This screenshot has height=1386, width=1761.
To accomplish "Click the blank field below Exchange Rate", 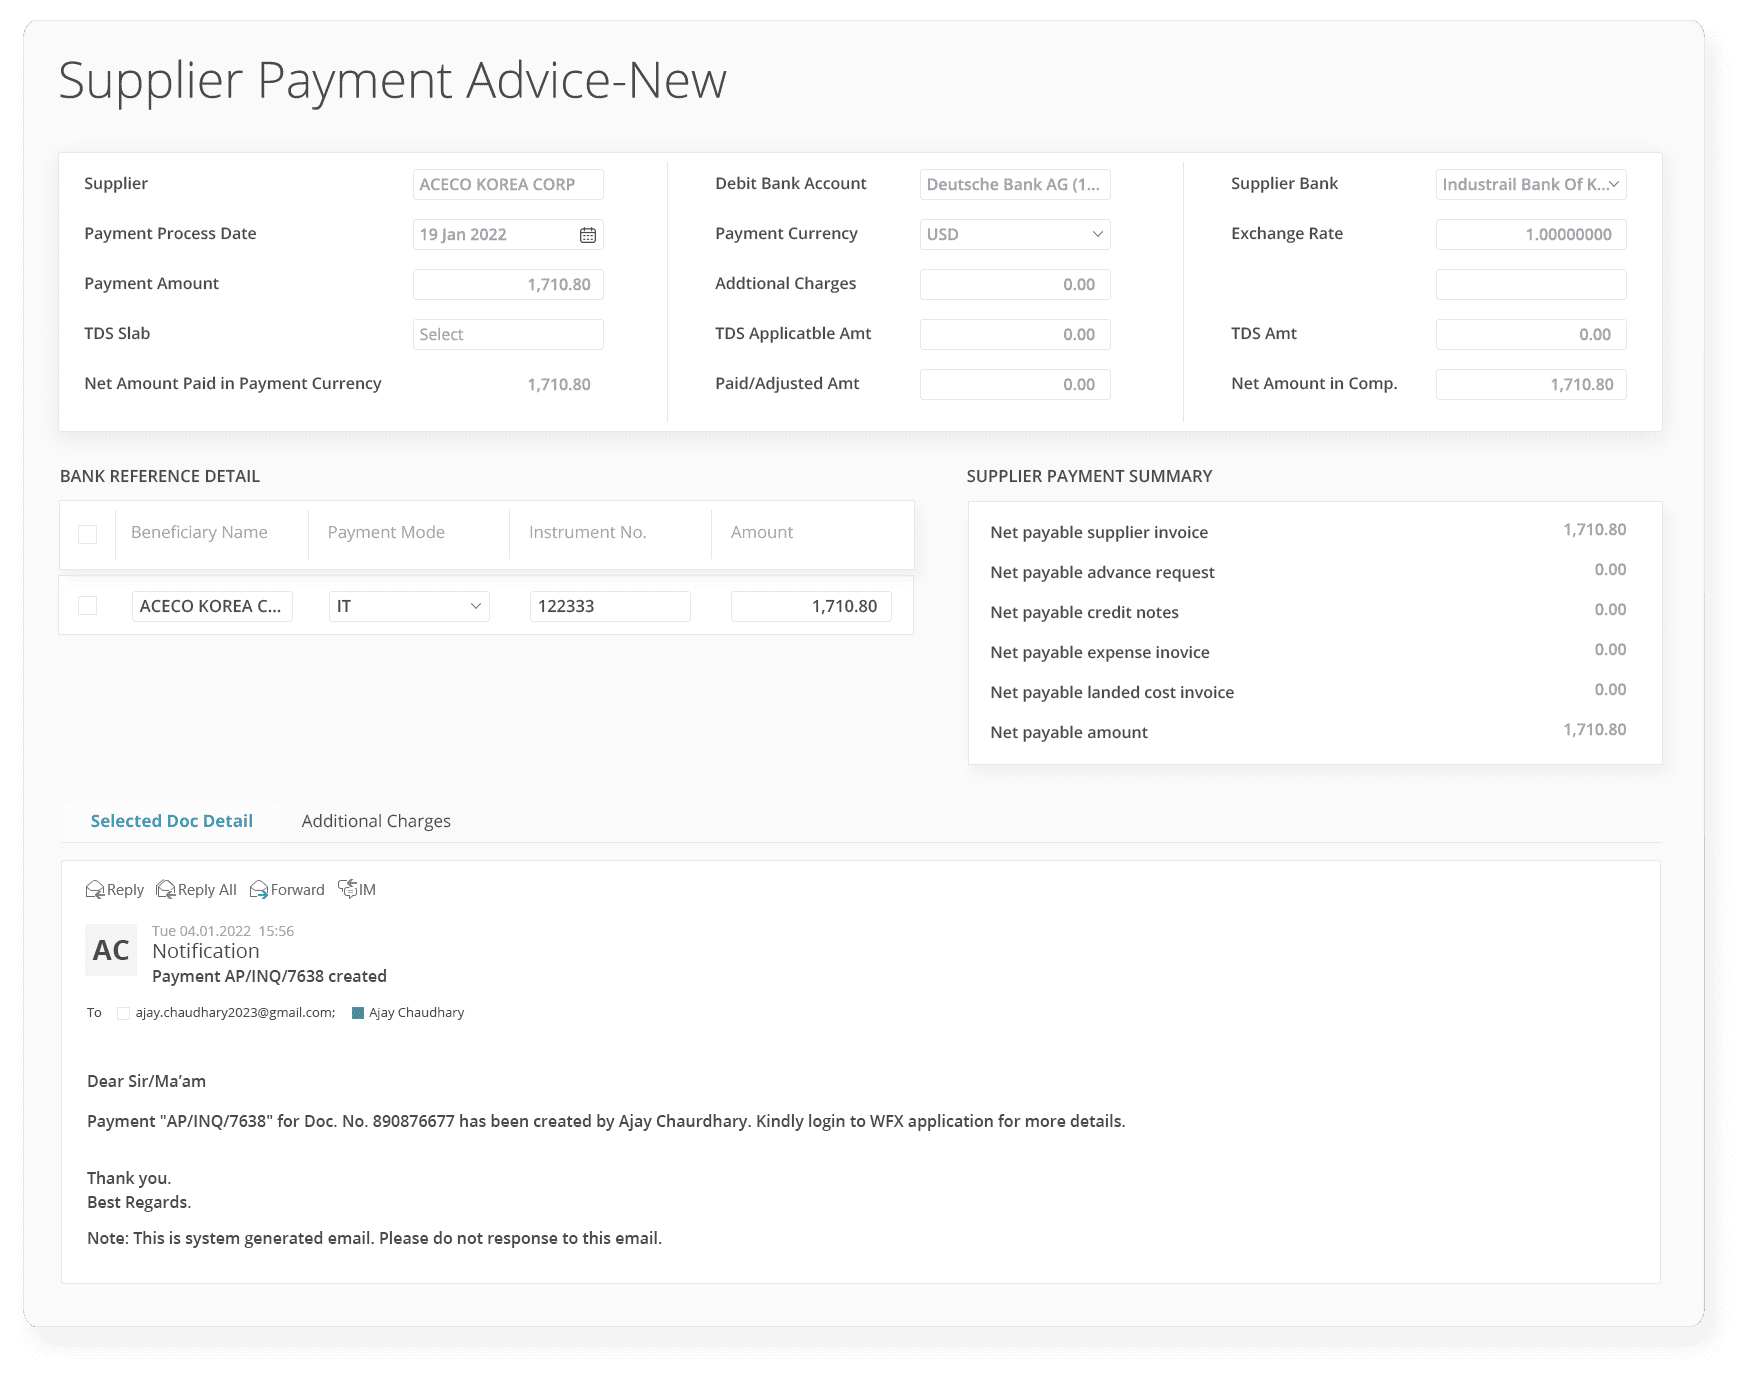I will tap(1531, 285).
